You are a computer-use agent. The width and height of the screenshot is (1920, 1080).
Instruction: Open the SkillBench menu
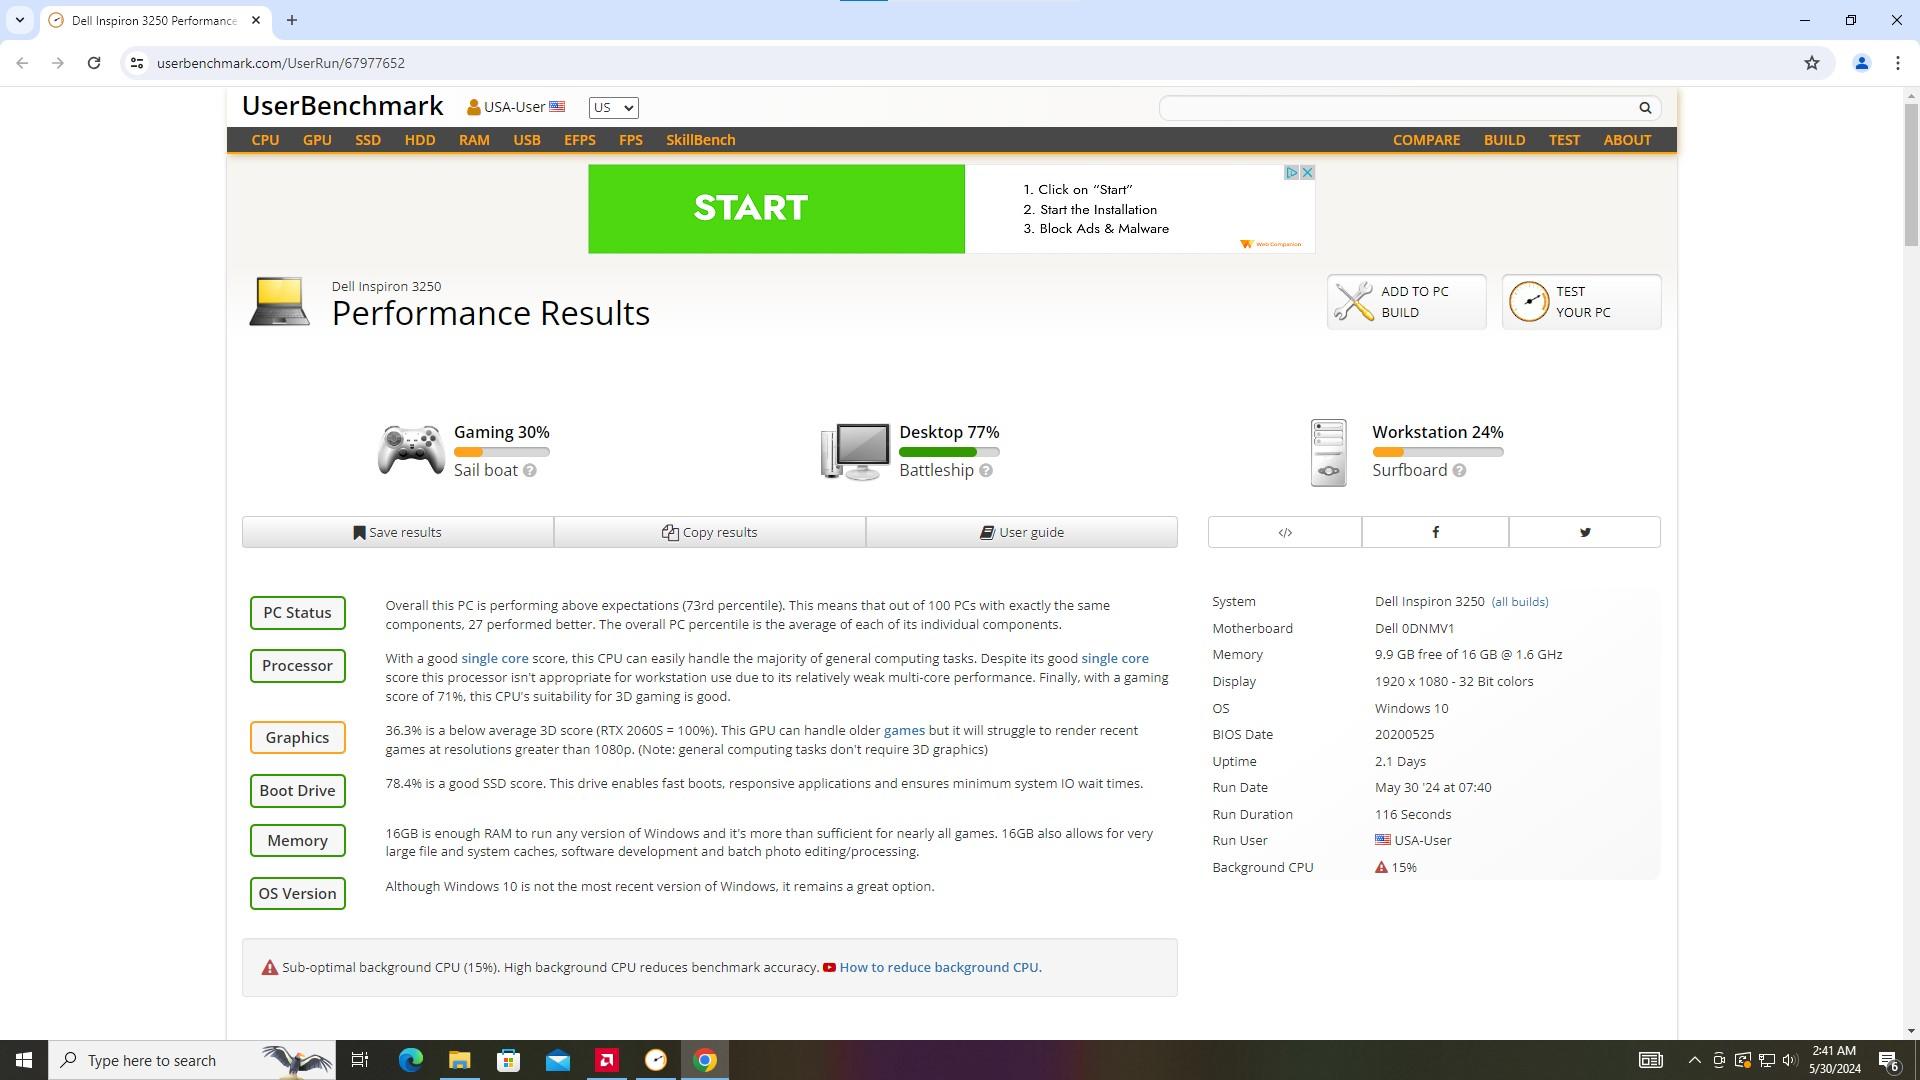[701, 140]
